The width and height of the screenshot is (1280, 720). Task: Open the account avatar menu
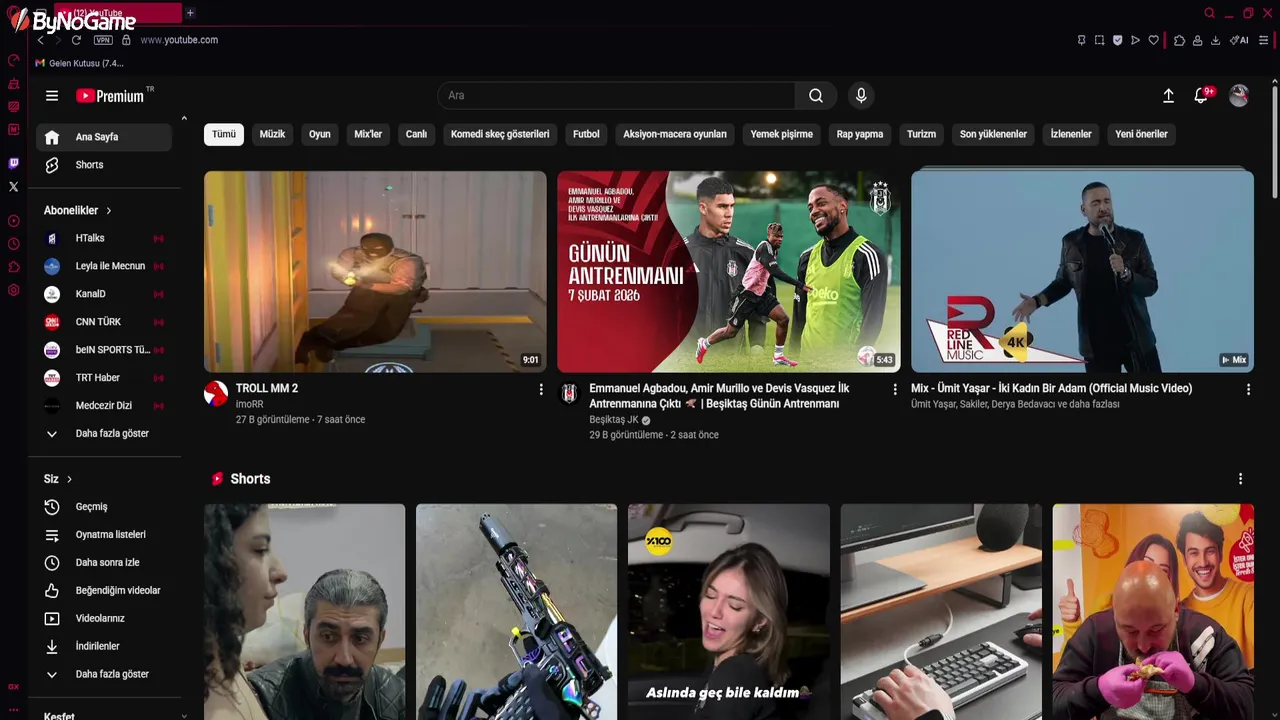(x=1239, y=96)
